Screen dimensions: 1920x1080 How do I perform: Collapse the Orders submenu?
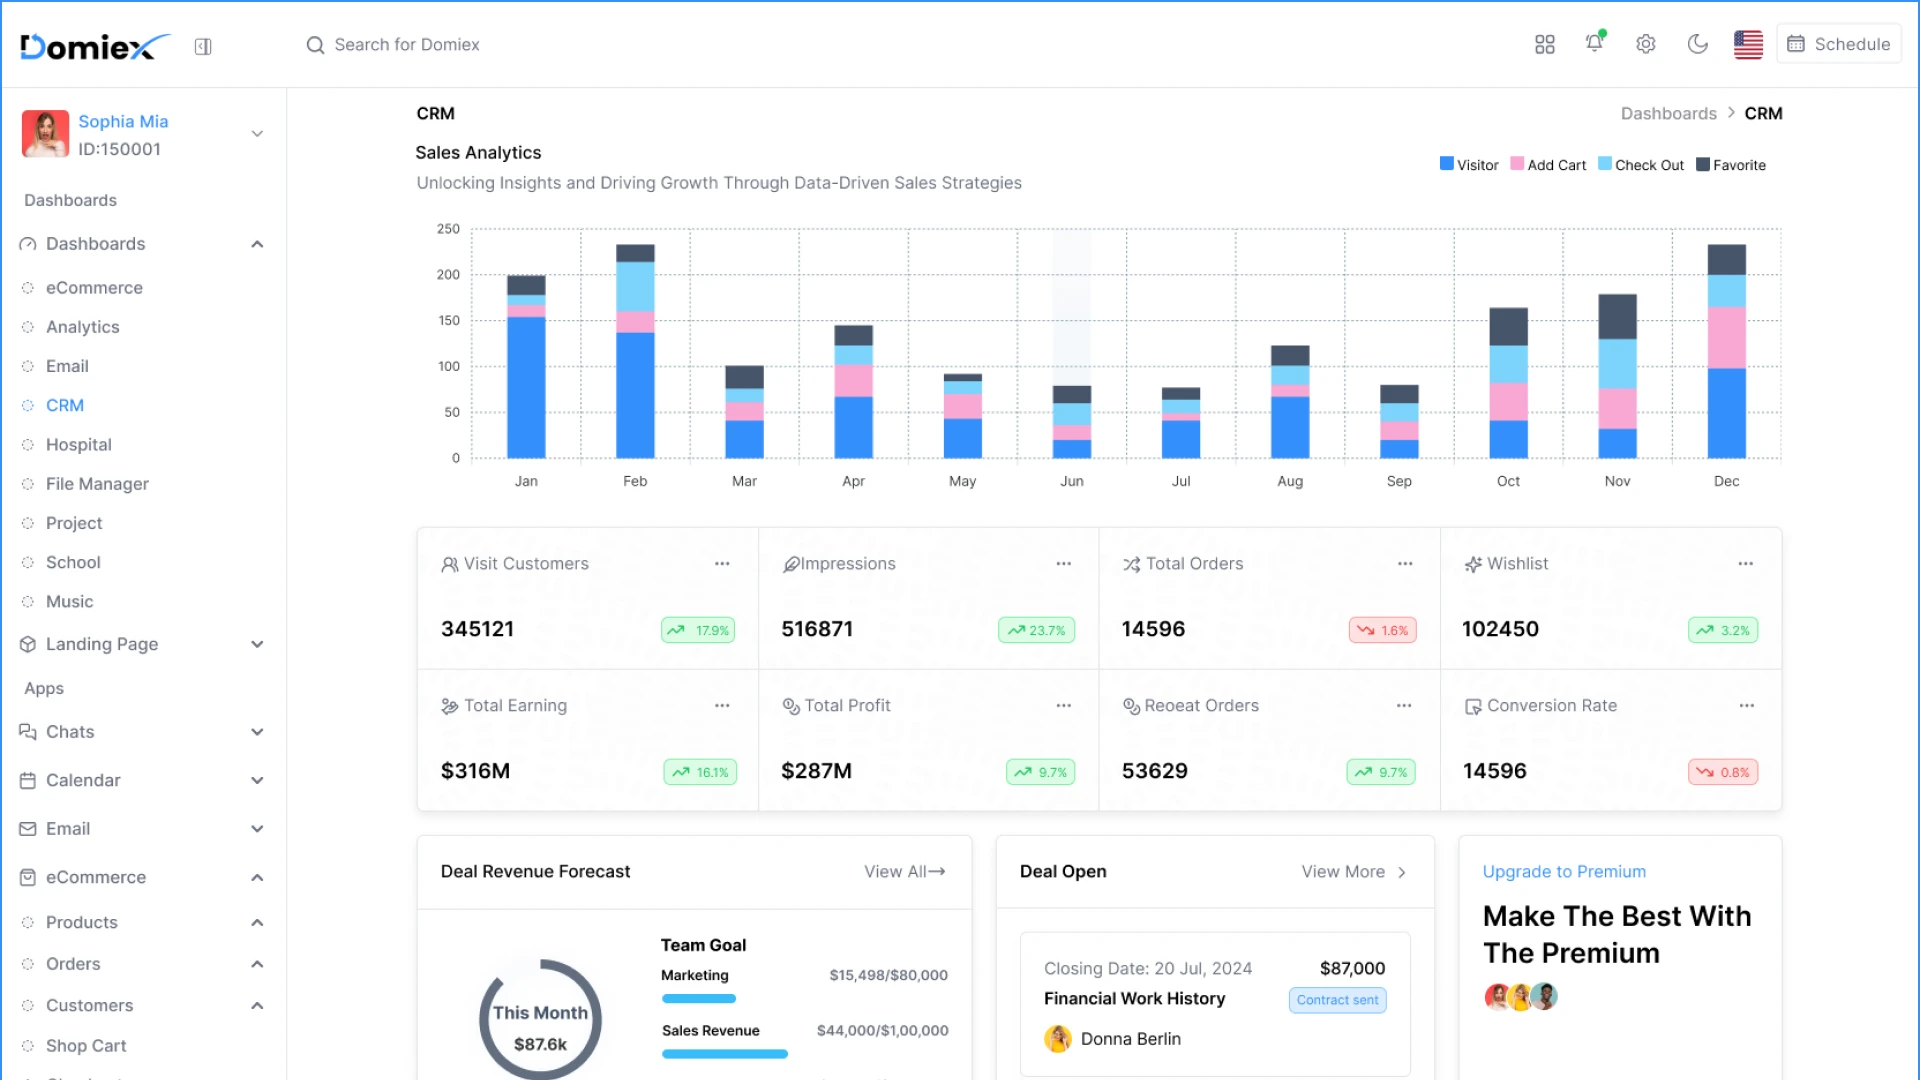pyautogui.click(x=257, y=965)
